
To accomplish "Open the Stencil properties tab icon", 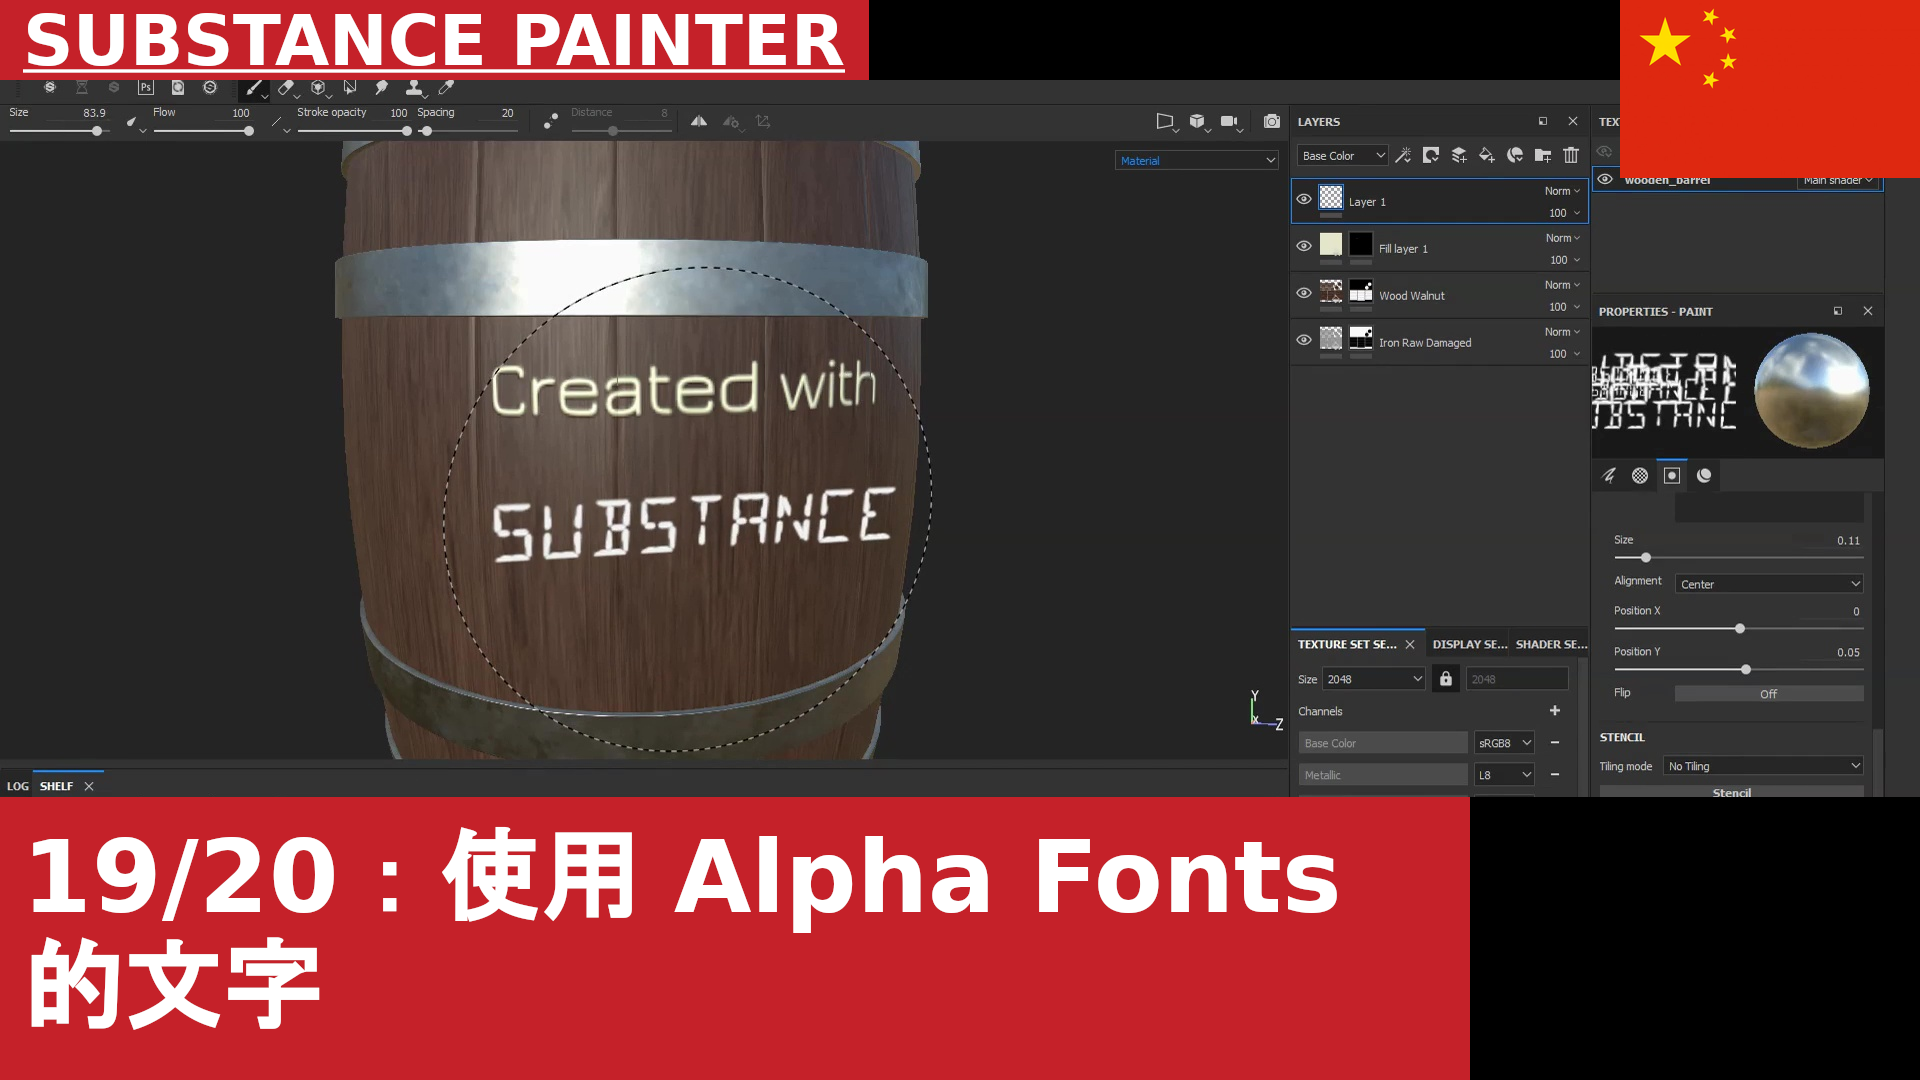I will [x=1672, y=476].
